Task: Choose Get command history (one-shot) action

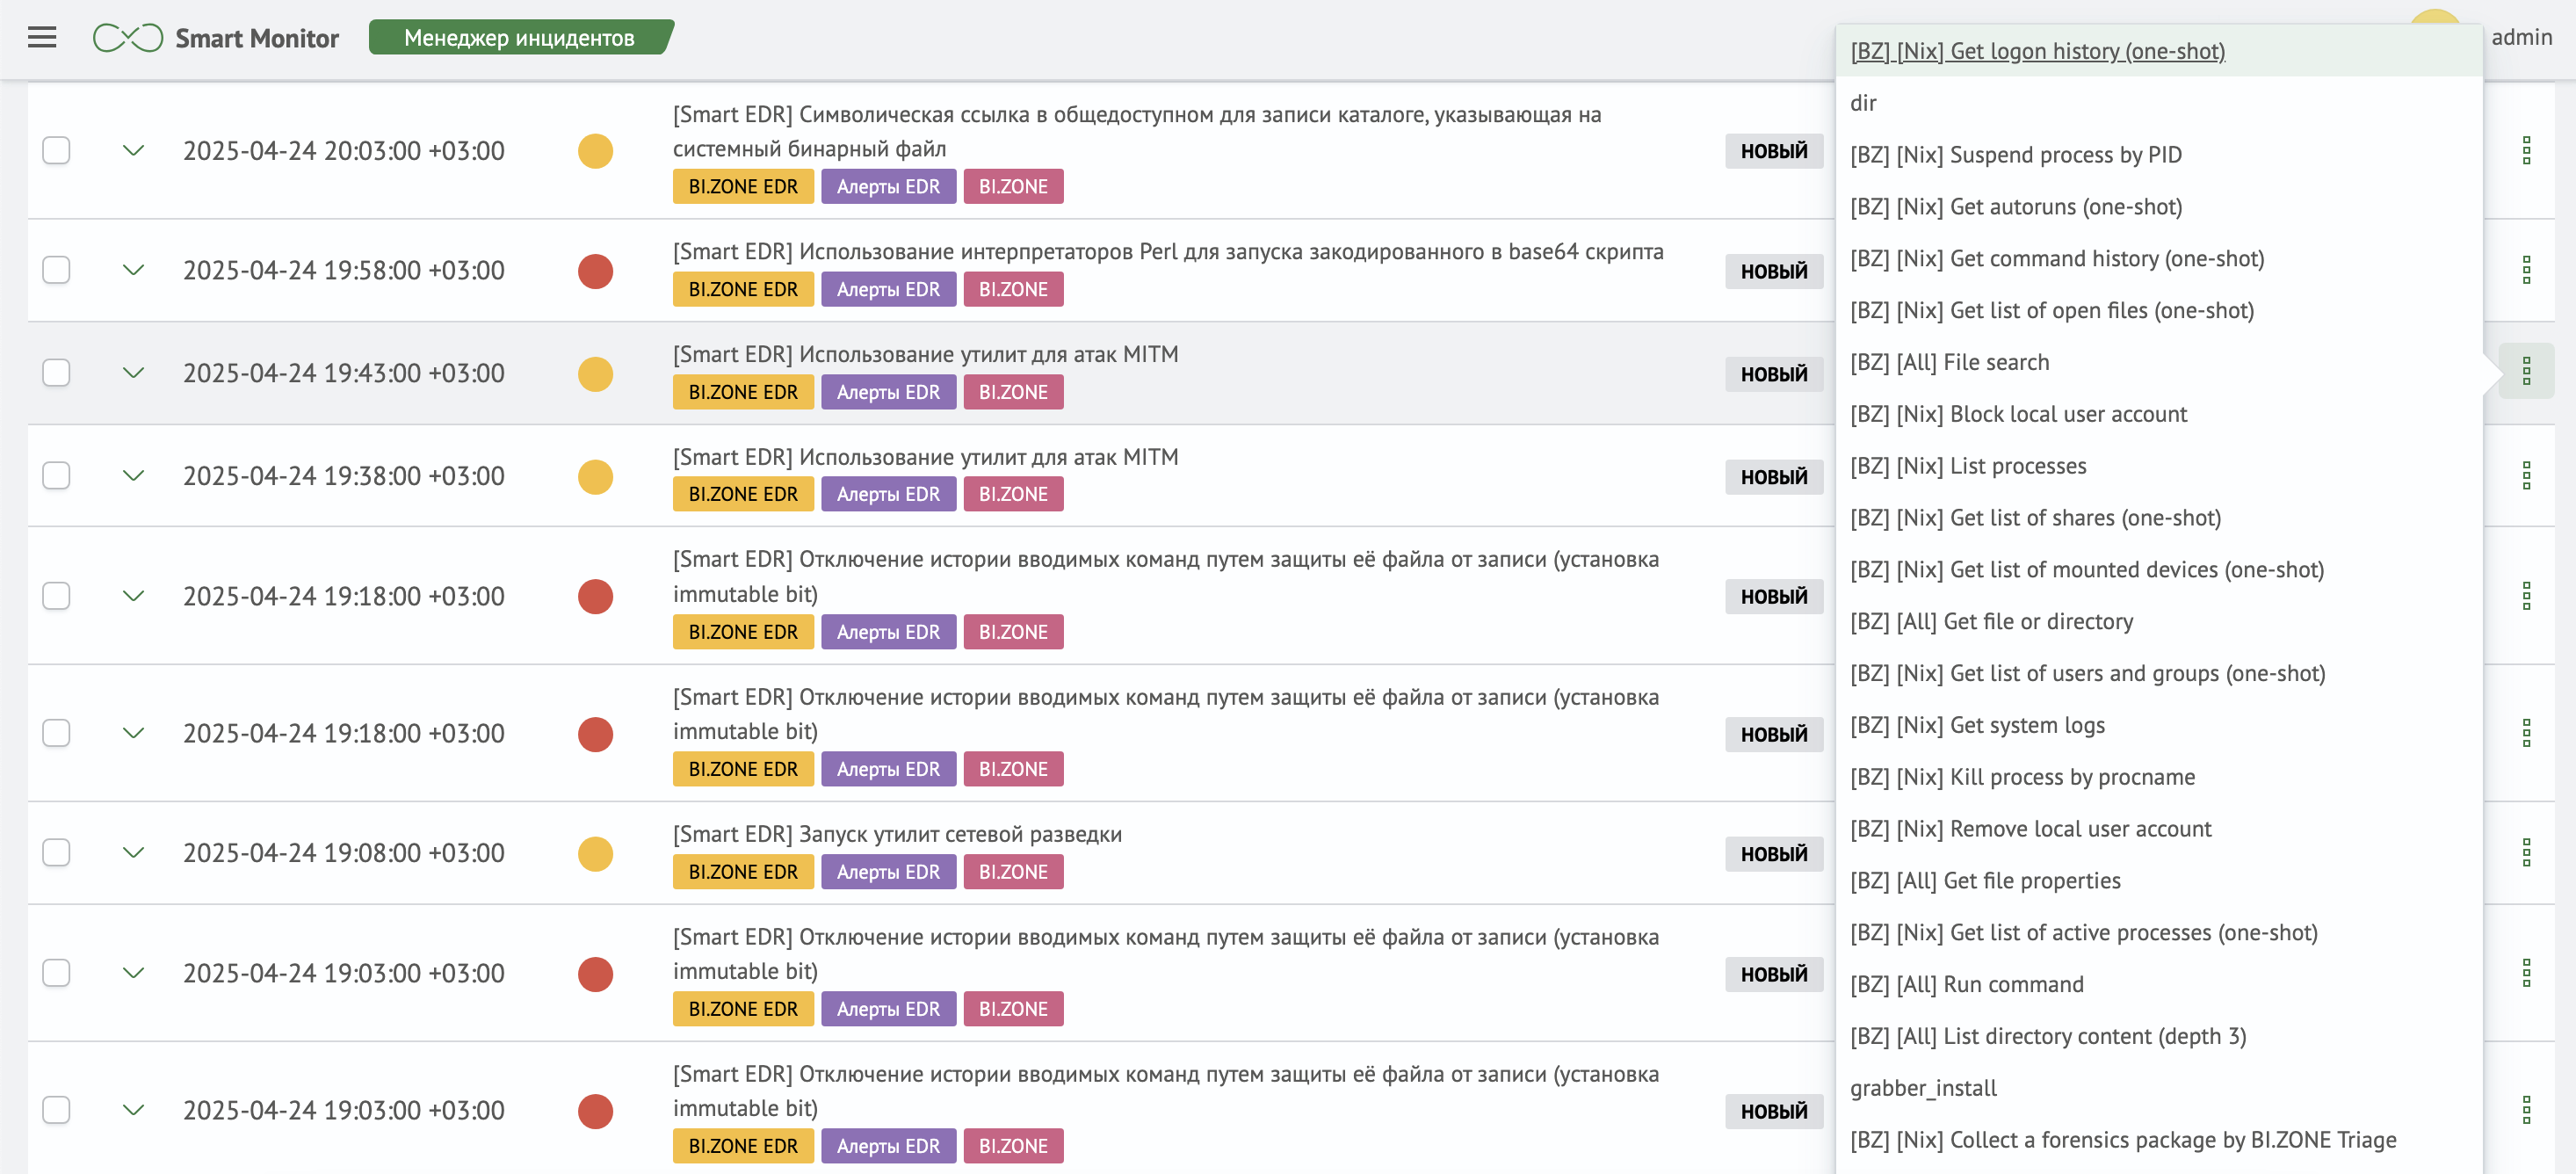Action: click(2158, 259)
